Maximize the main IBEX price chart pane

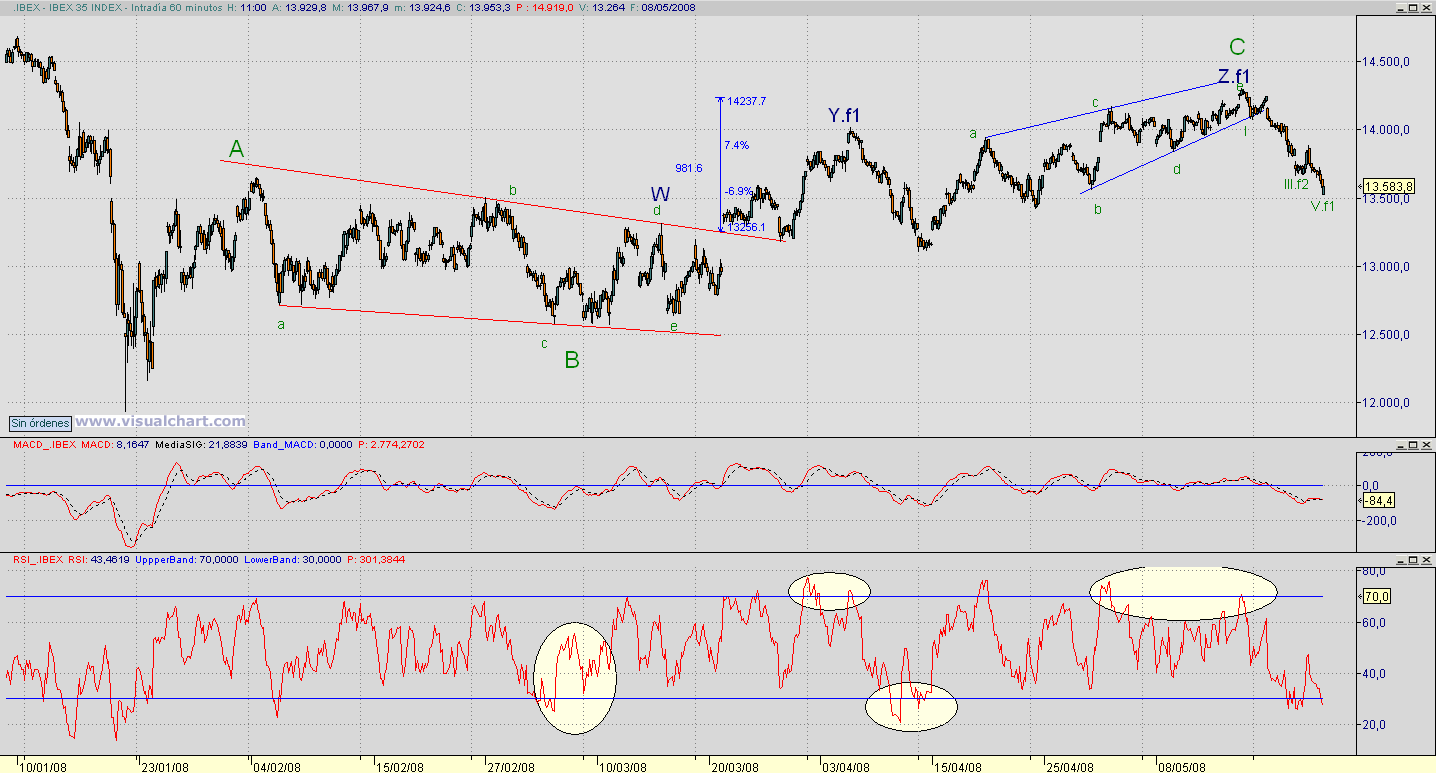coord(1412,7)
